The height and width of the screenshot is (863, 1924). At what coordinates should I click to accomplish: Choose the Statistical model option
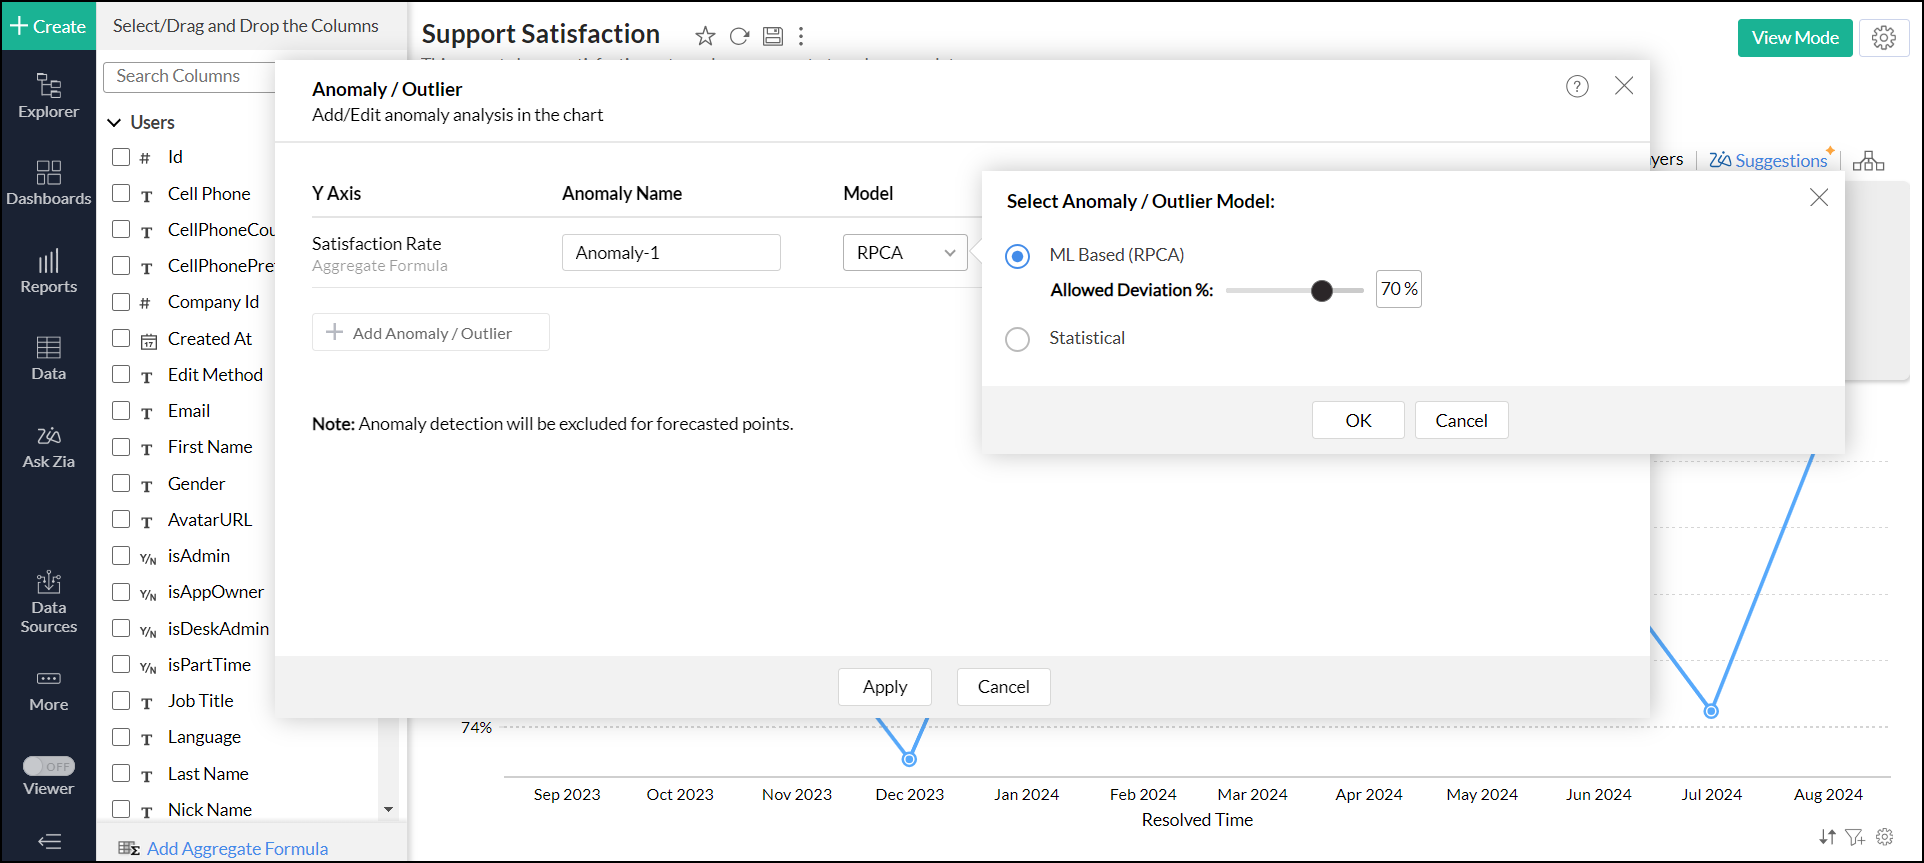[x=1018, y=339]
